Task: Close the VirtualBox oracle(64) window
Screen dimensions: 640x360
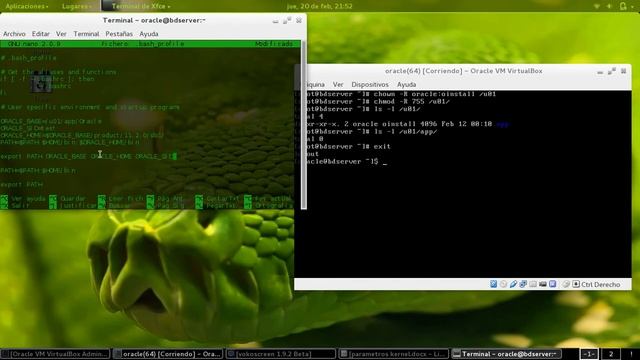Action: (623, 71)
